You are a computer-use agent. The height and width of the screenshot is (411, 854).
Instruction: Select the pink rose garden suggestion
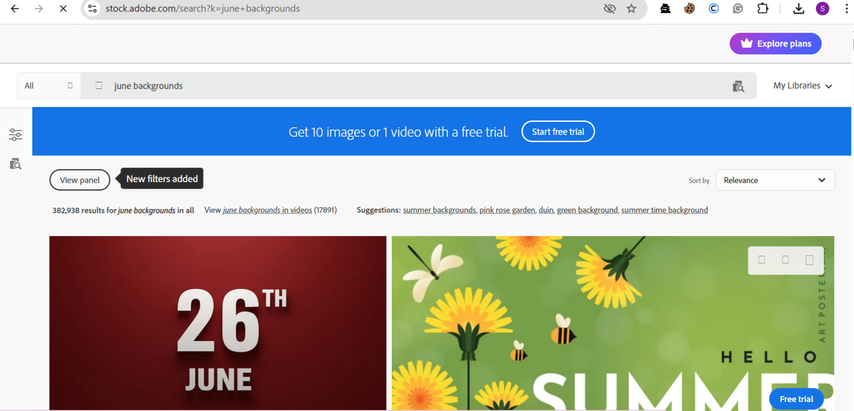click(507, 210)
